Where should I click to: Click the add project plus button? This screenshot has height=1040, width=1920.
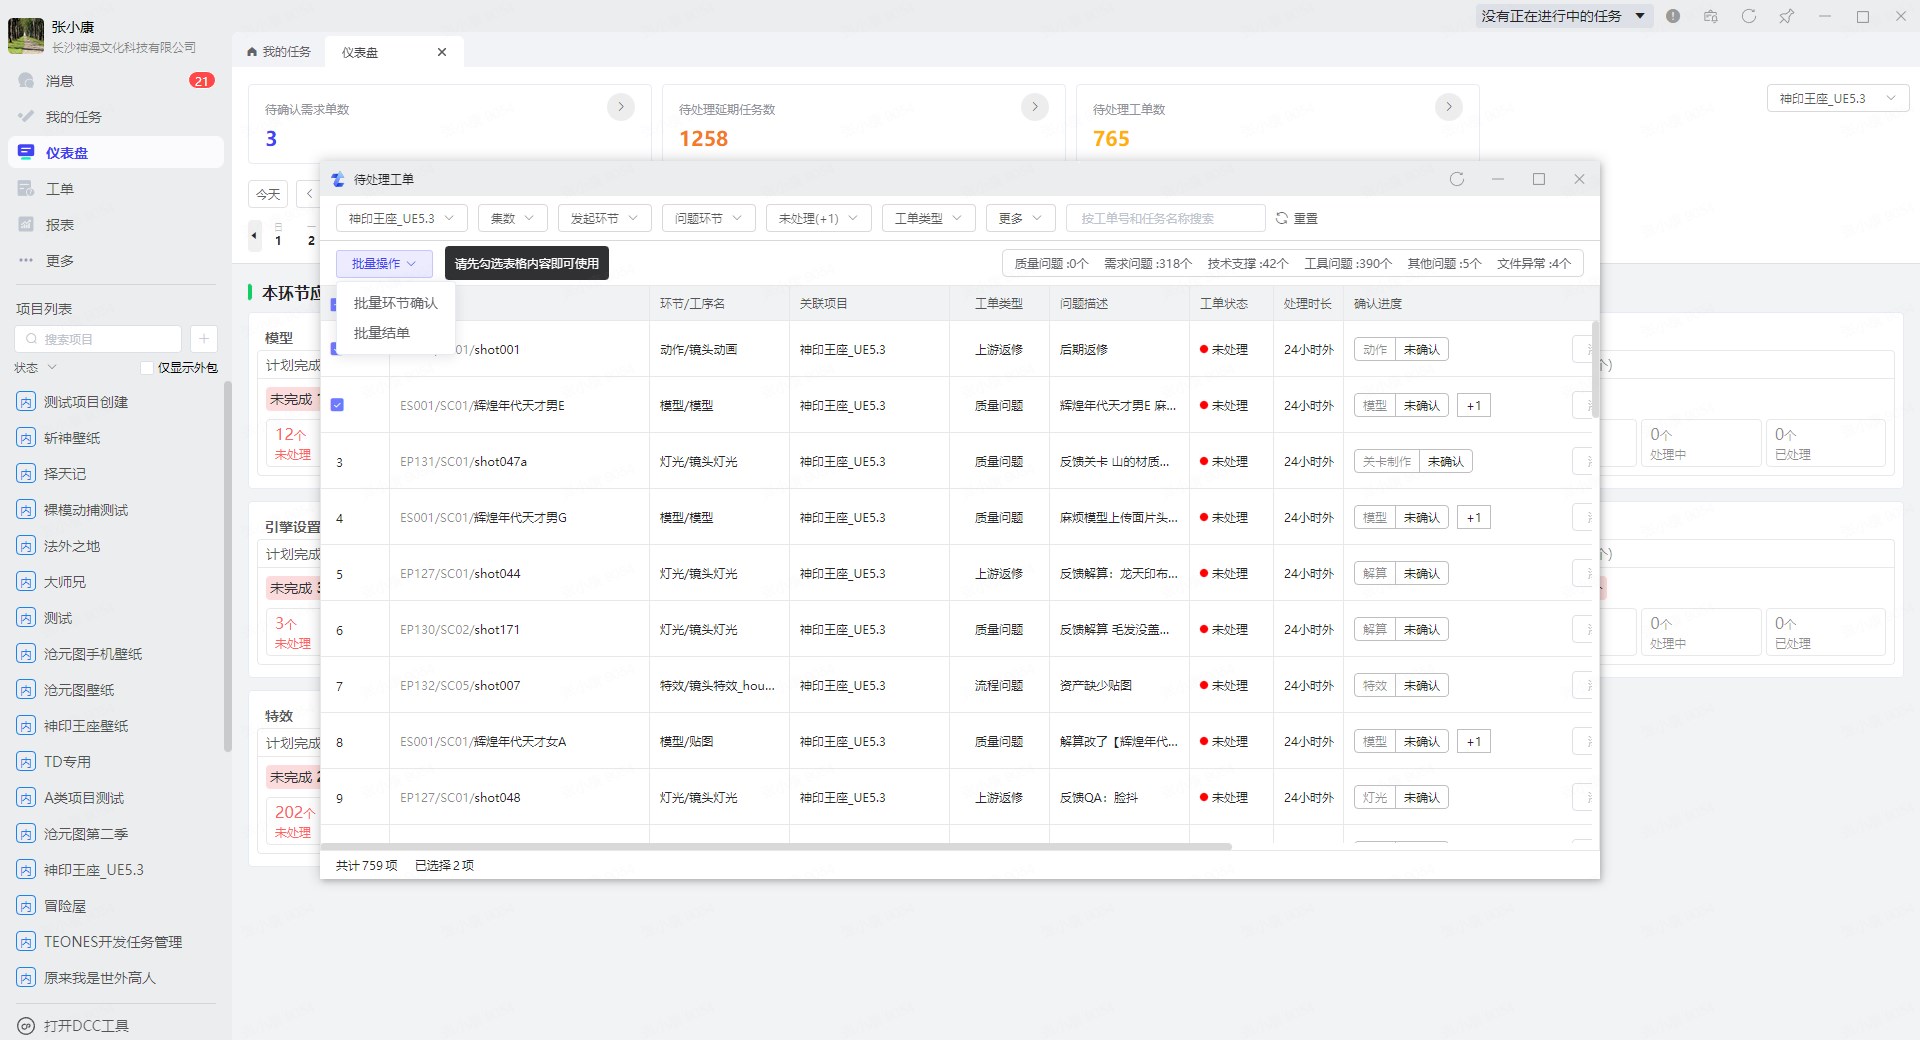coord(203,339)
